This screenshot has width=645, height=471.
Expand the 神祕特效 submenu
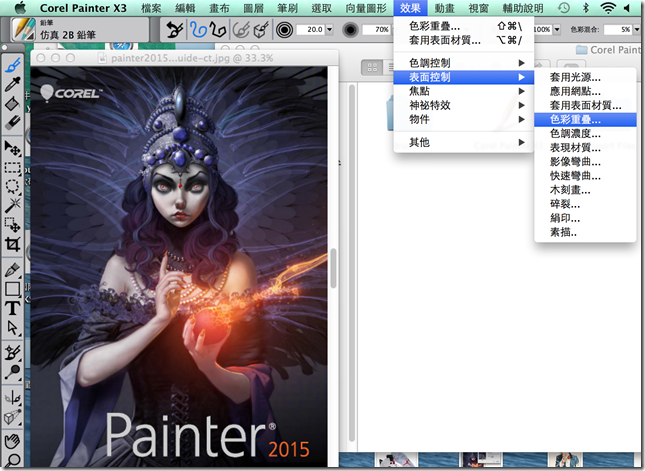[x=464, y=105]
